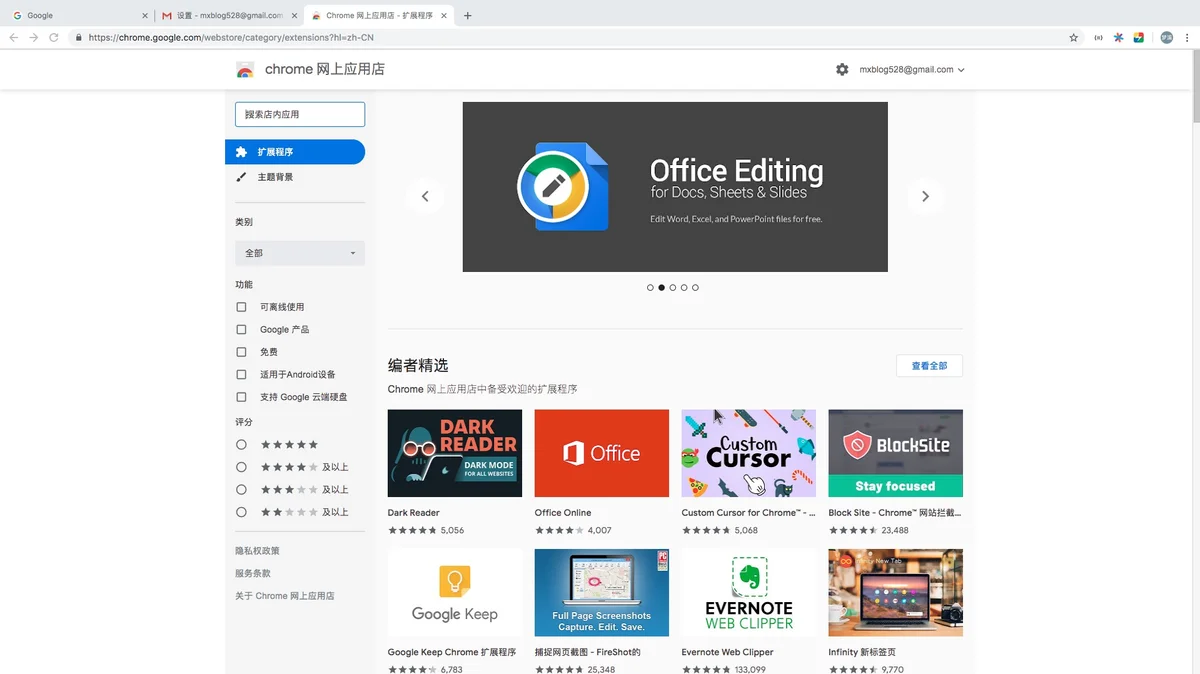Screen dimensions: 1200x674
Task: Close the Google tab
Action: 144,16
